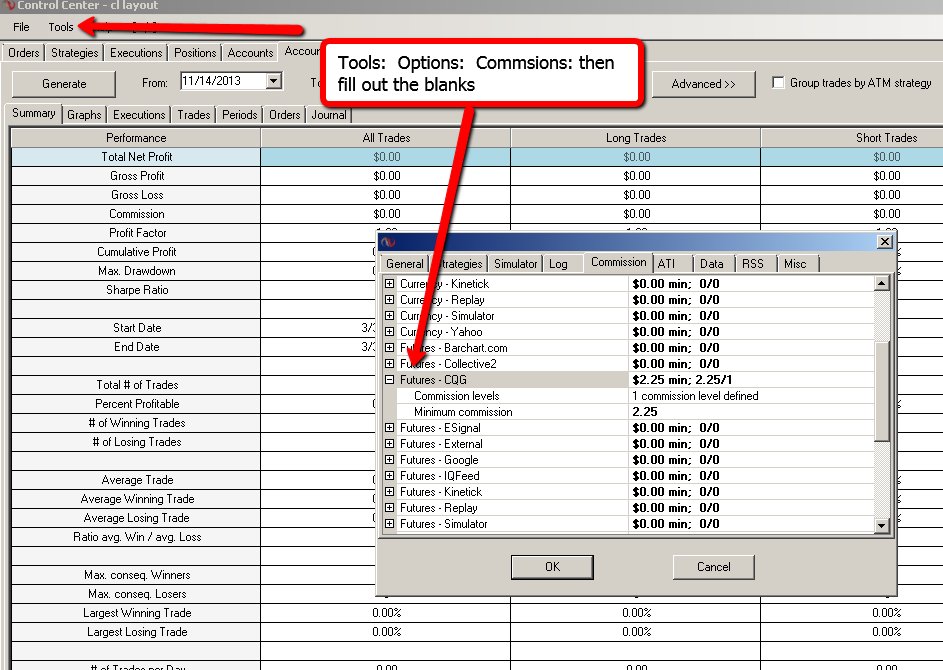Click the Performance column header

coord(136,138)
